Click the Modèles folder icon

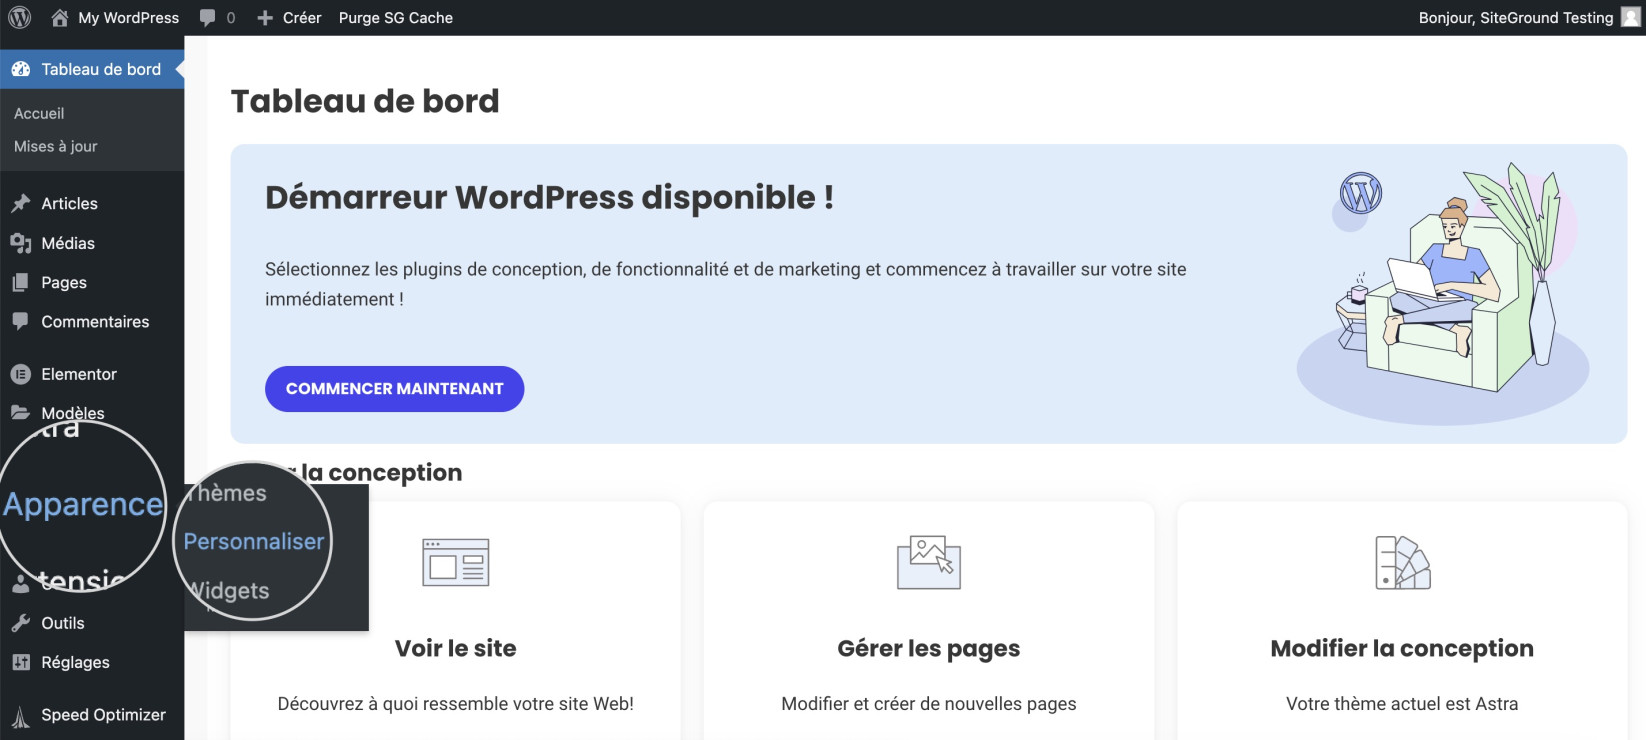20,412
